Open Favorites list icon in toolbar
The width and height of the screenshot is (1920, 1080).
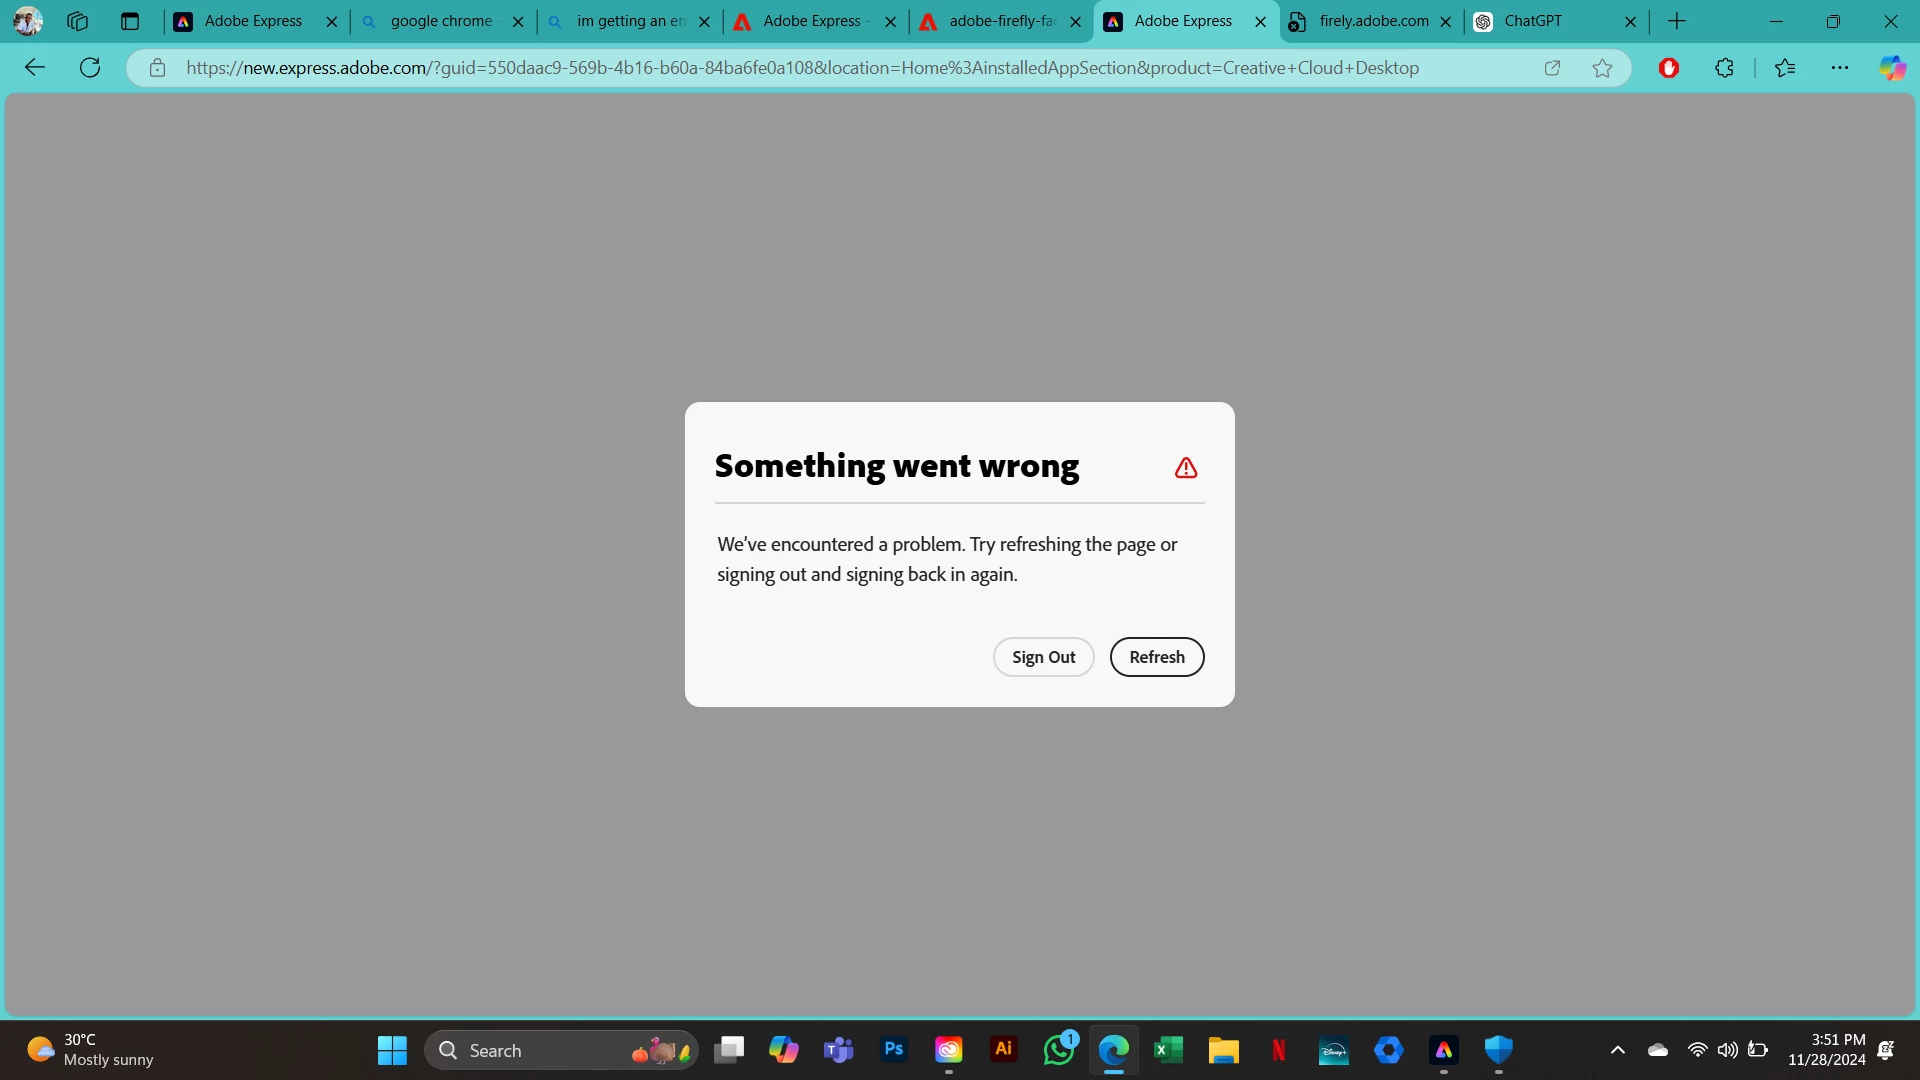click(1785, 68)
